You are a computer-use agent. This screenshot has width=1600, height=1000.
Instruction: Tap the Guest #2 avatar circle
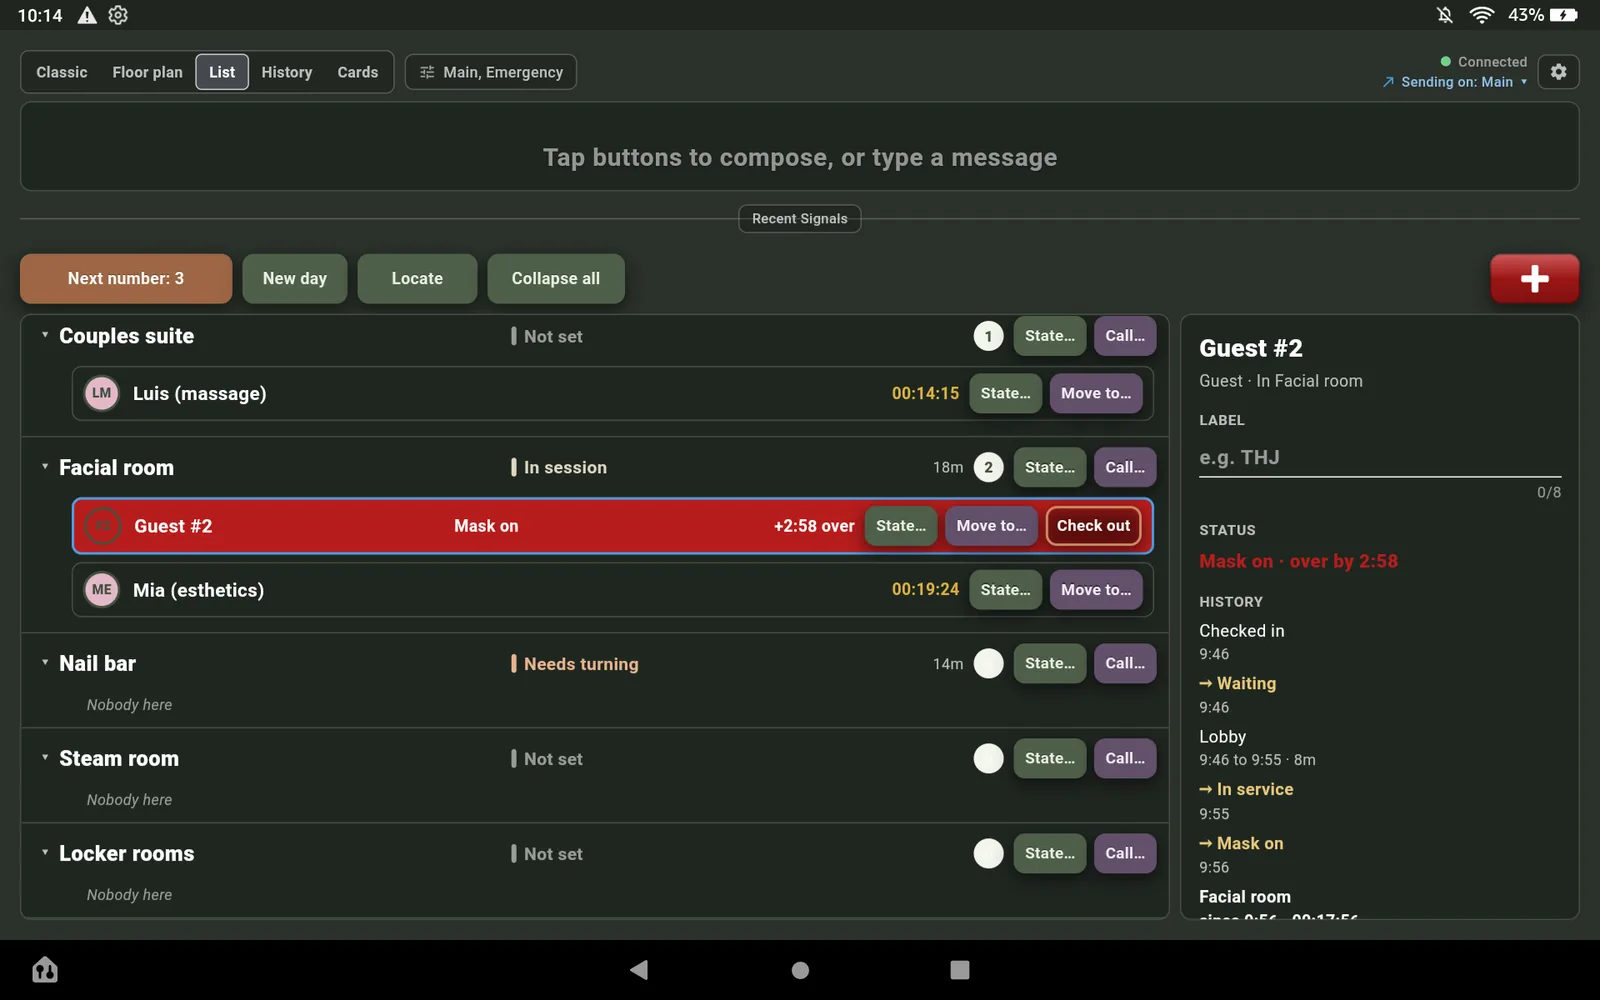pos(102,526)
